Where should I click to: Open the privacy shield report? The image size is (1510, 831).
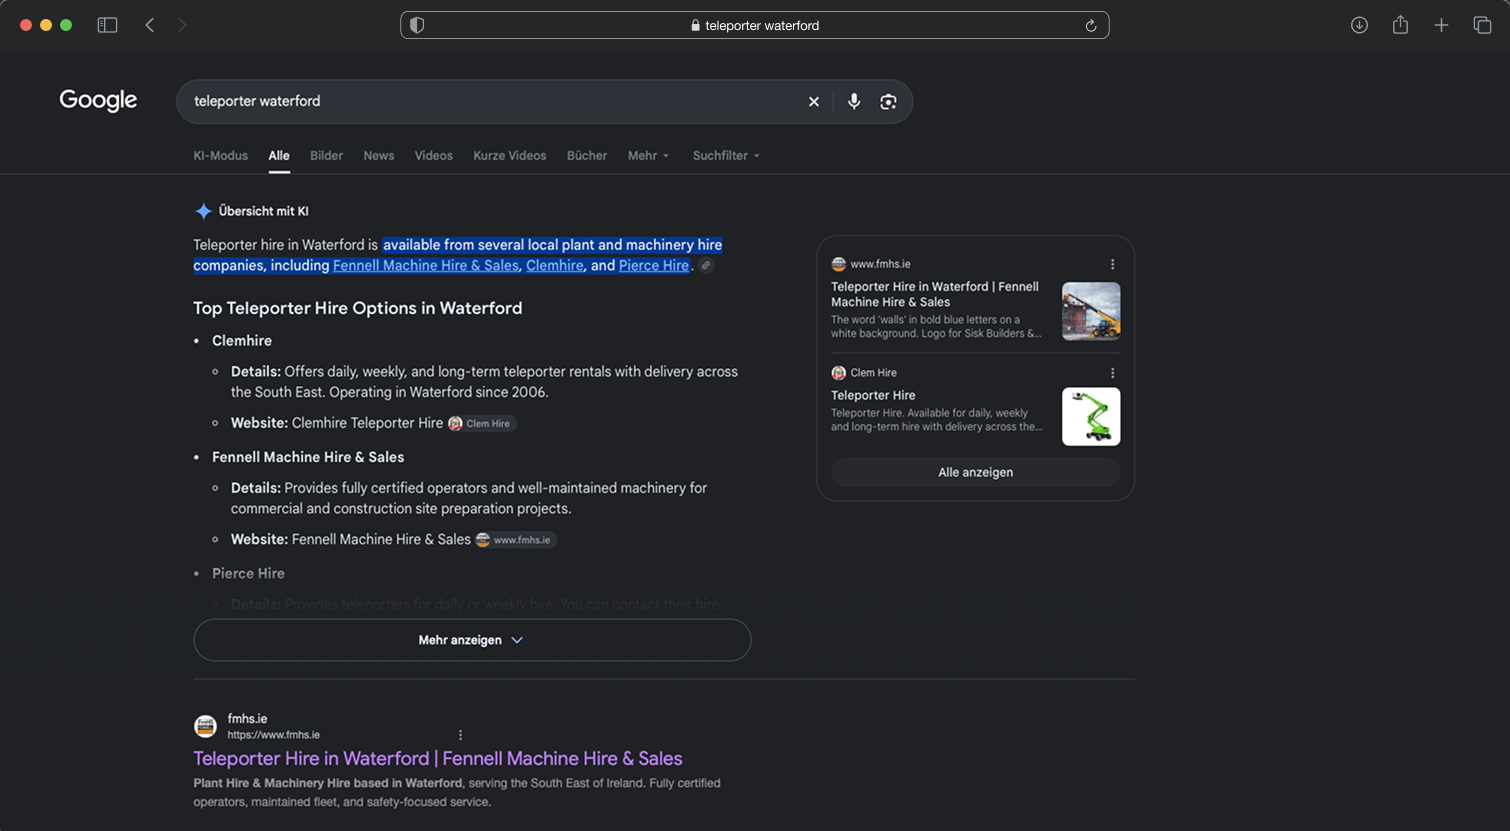(417, 25)
